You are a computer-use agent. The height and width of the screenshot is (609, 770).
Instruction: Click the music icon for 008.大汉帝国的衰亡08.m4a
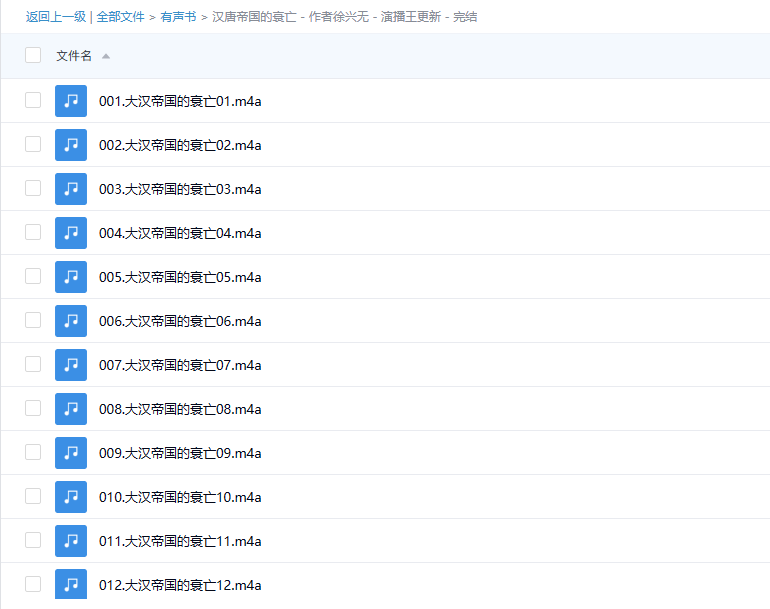coord(71,409)
